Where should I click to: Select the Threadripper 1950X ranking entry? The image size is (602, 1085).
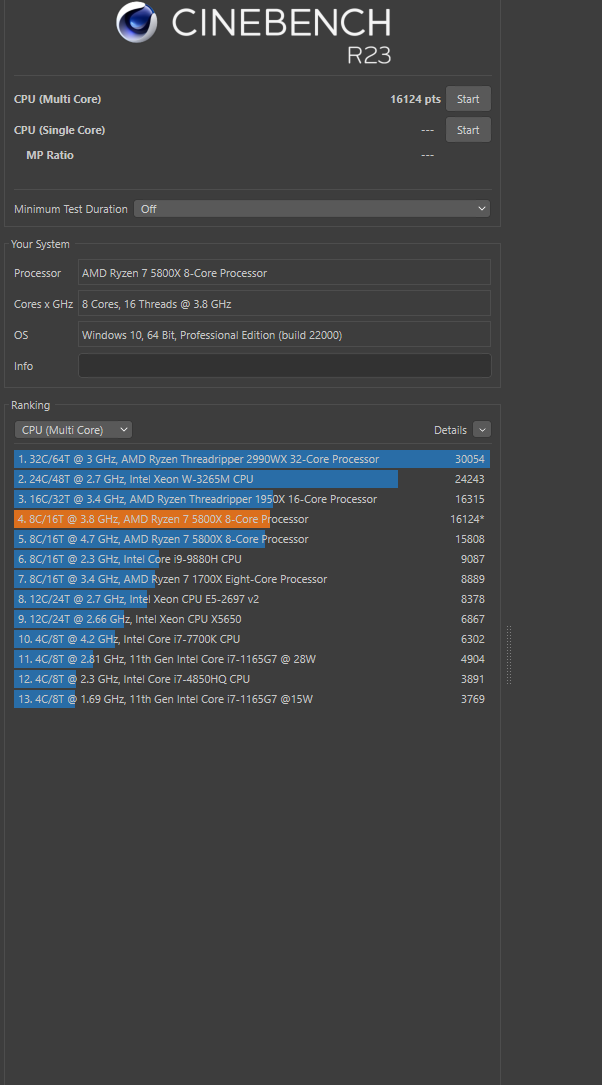tap(252, 499)
